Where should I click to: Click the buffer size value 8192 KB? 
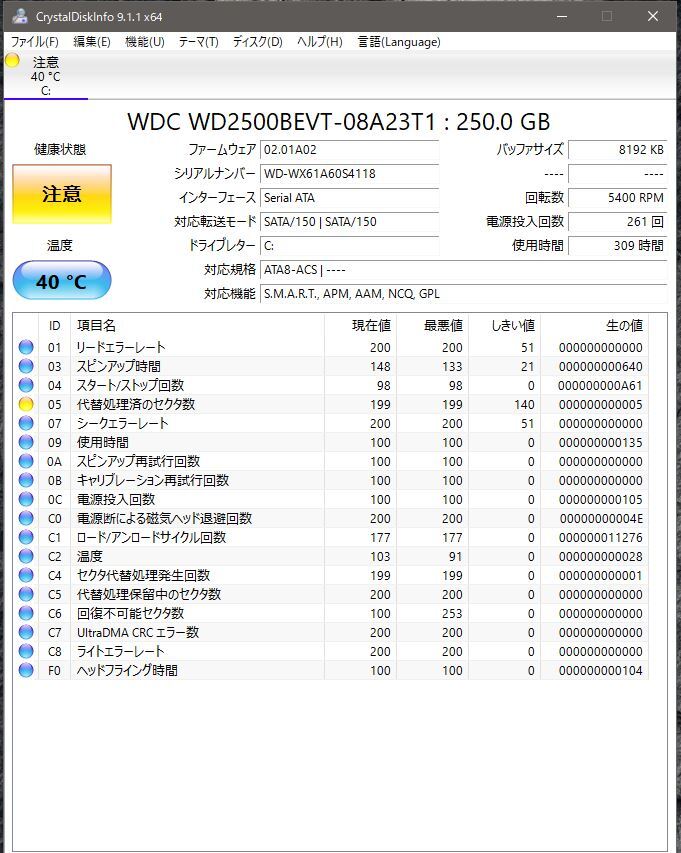pos(617,150)
